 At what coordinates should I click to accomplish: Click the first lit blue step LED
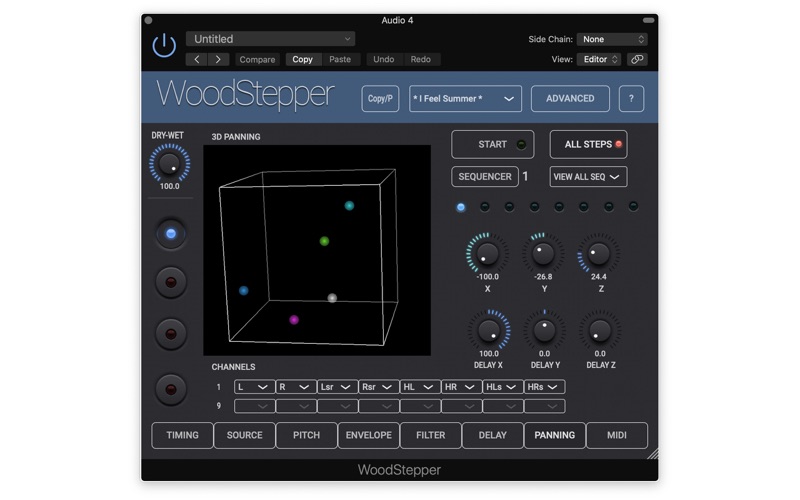[x=461, y=207]
